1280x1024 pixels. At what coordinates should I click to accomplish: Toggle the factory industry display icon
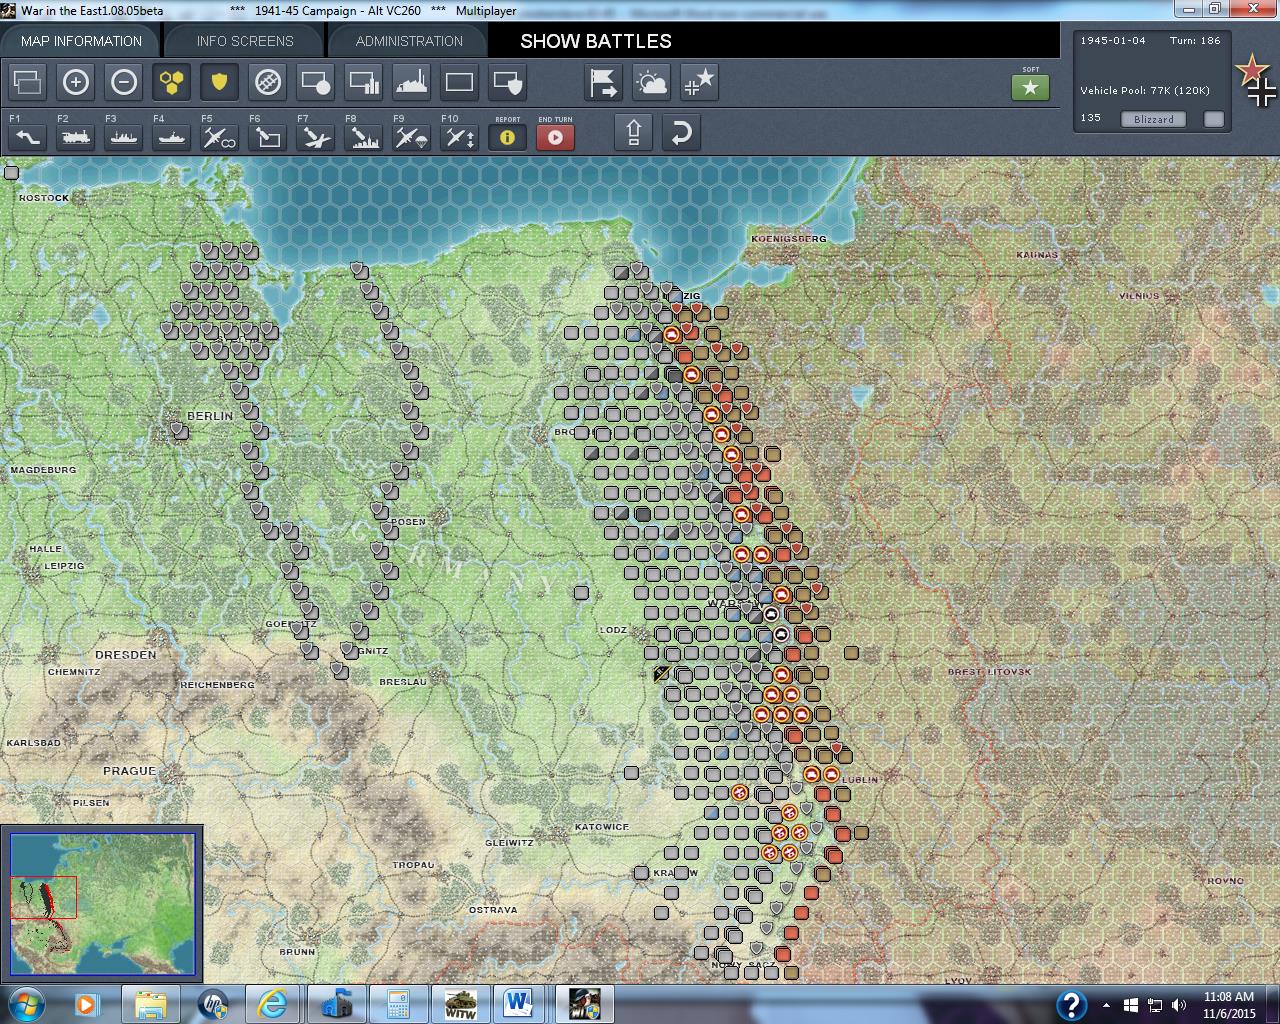412,82
